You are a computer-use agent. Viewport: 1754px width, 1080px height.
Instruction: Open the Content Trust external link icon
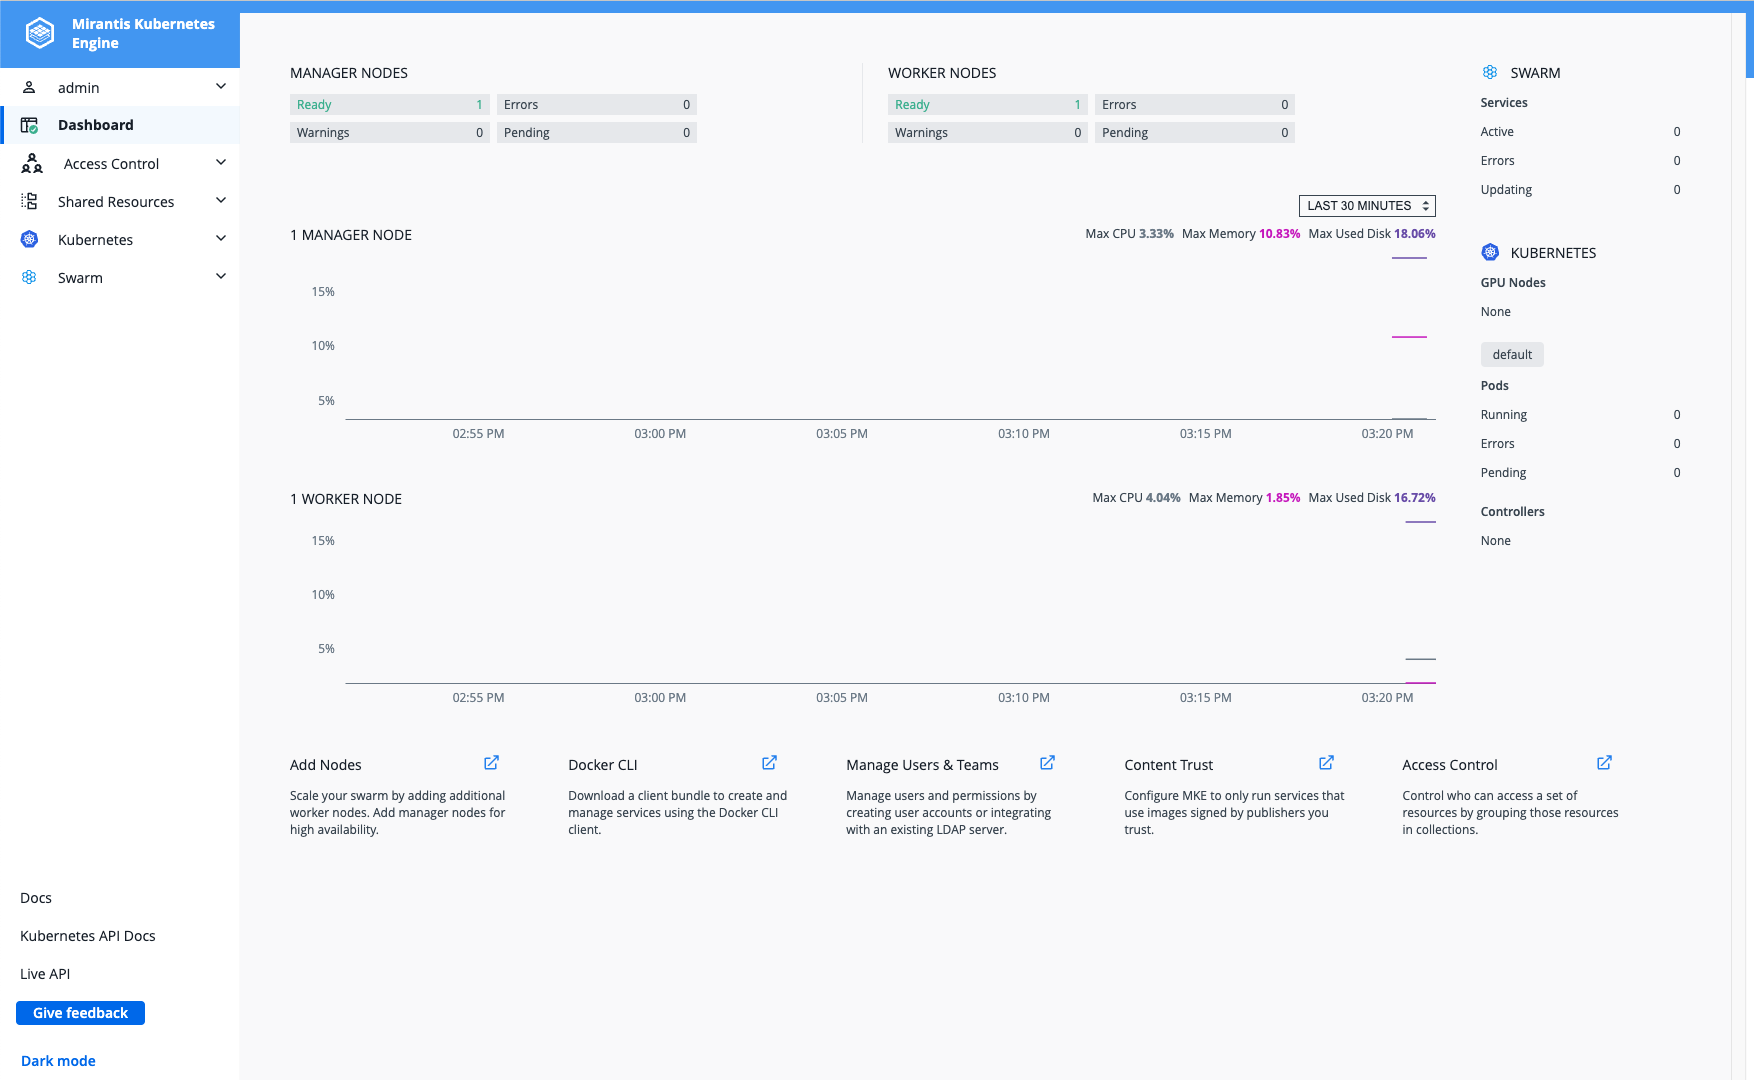pyautogui.click(x=1326, y=763)
